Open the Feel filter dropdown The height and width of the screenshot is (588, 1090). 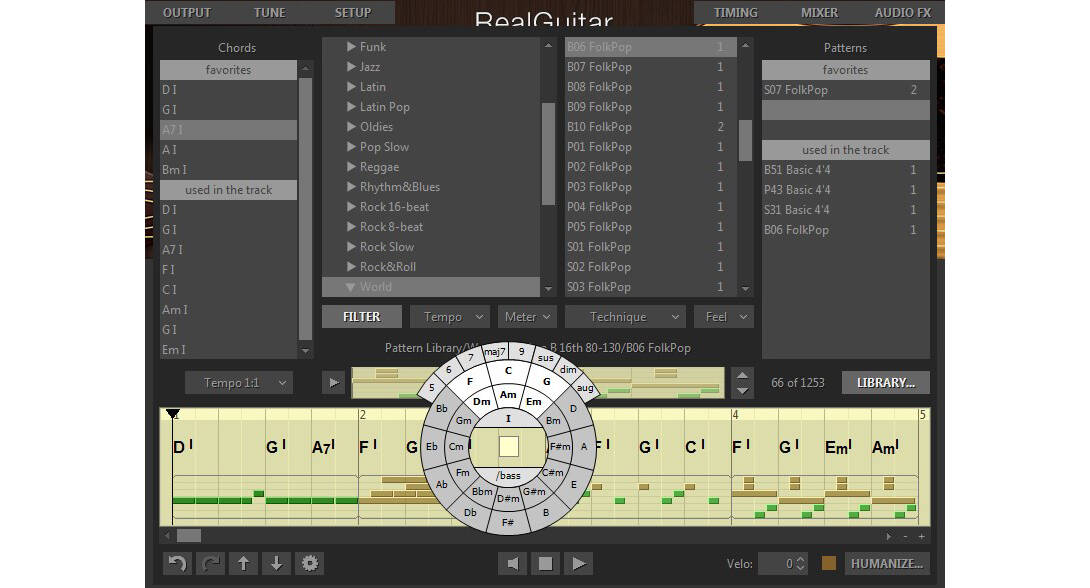click(x=724, y=317)
